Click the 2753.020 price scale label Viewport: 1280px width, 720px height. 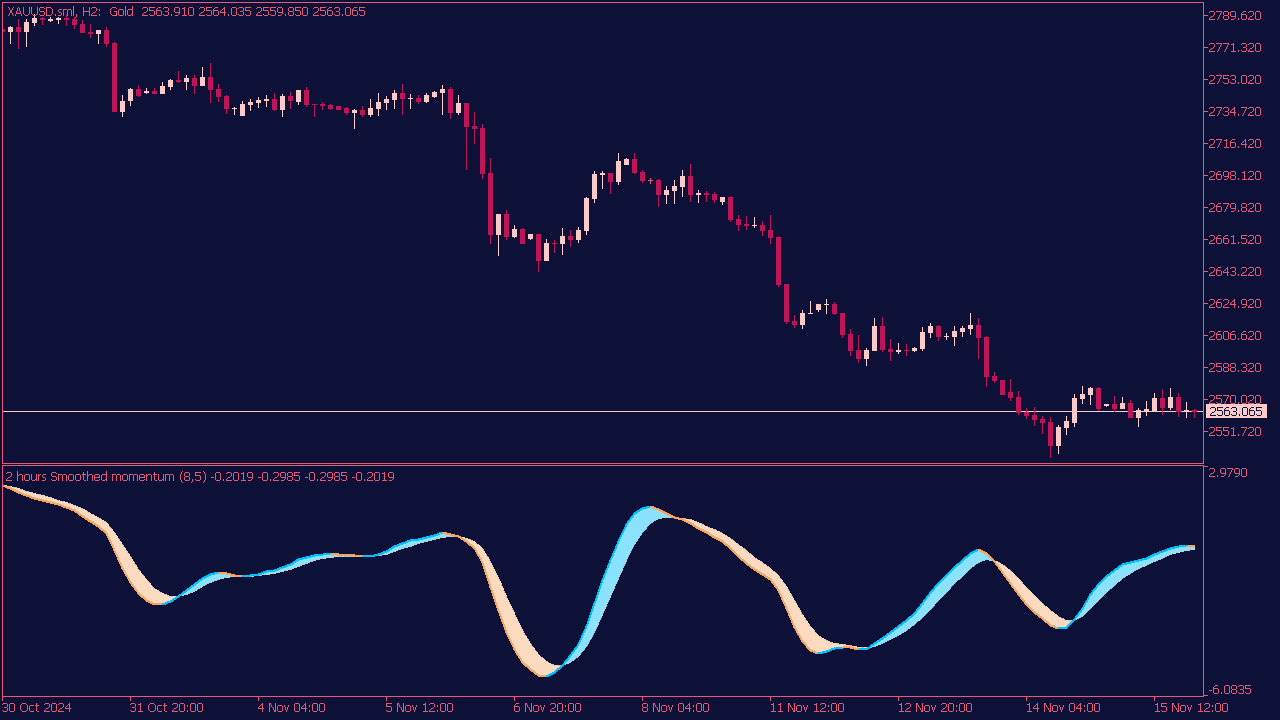[x=1235, y=80]
